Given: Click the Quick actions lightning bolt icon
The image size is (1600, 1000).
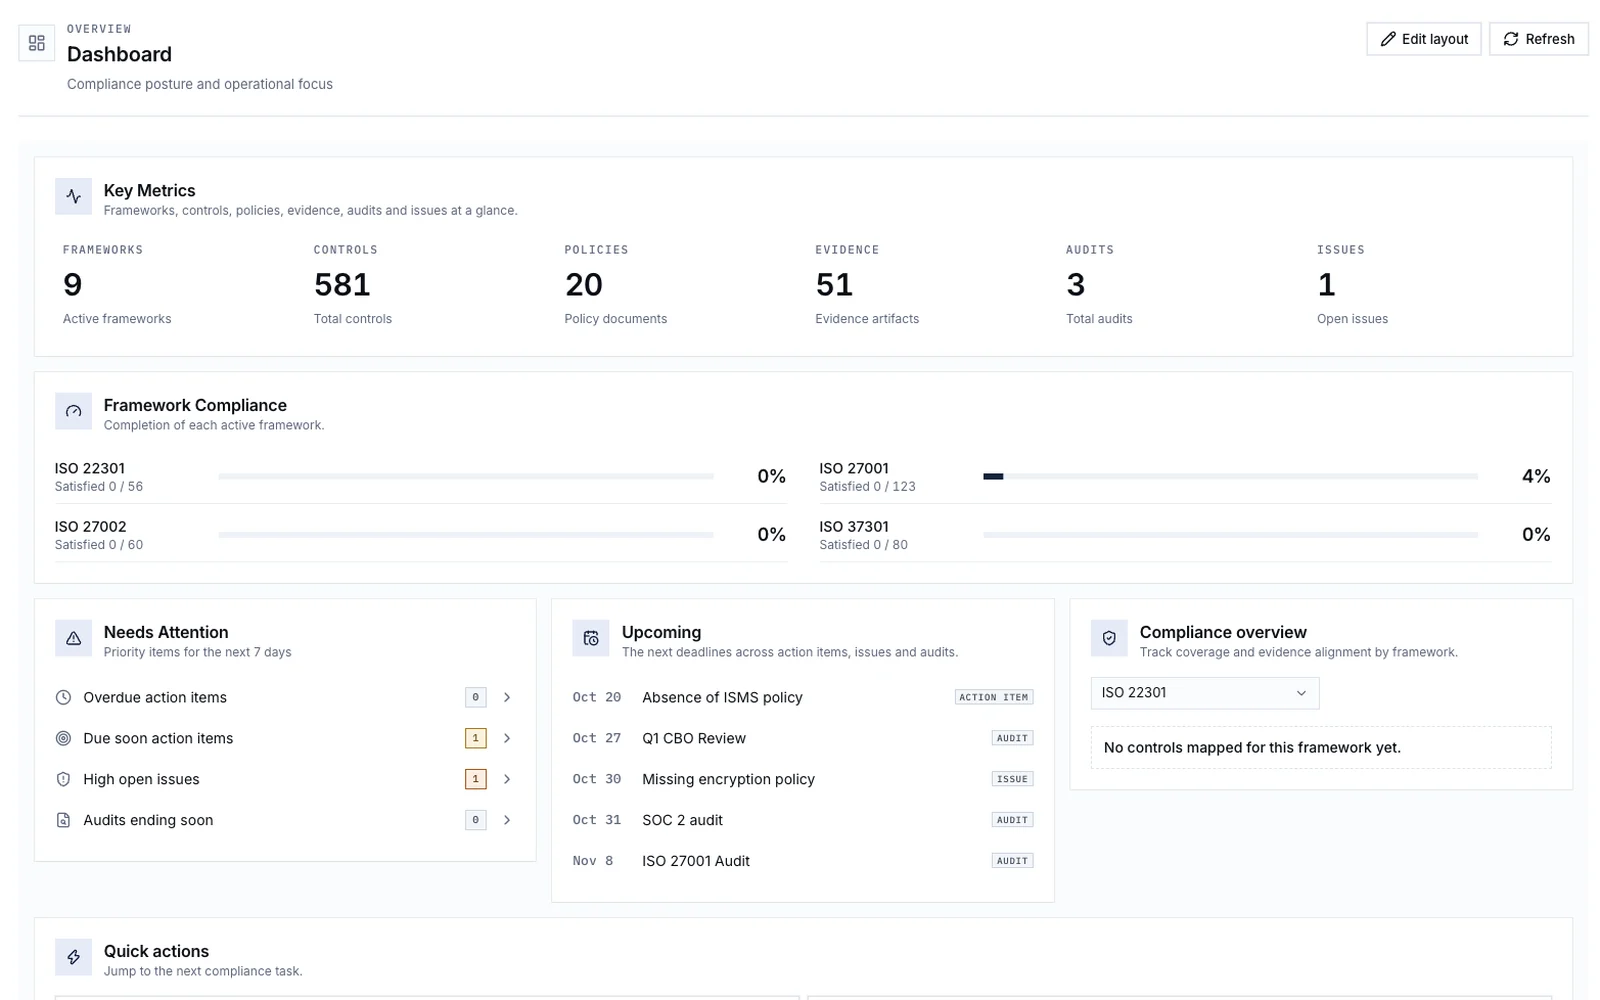Looking at the screenshot, I should tap(73, 957).
